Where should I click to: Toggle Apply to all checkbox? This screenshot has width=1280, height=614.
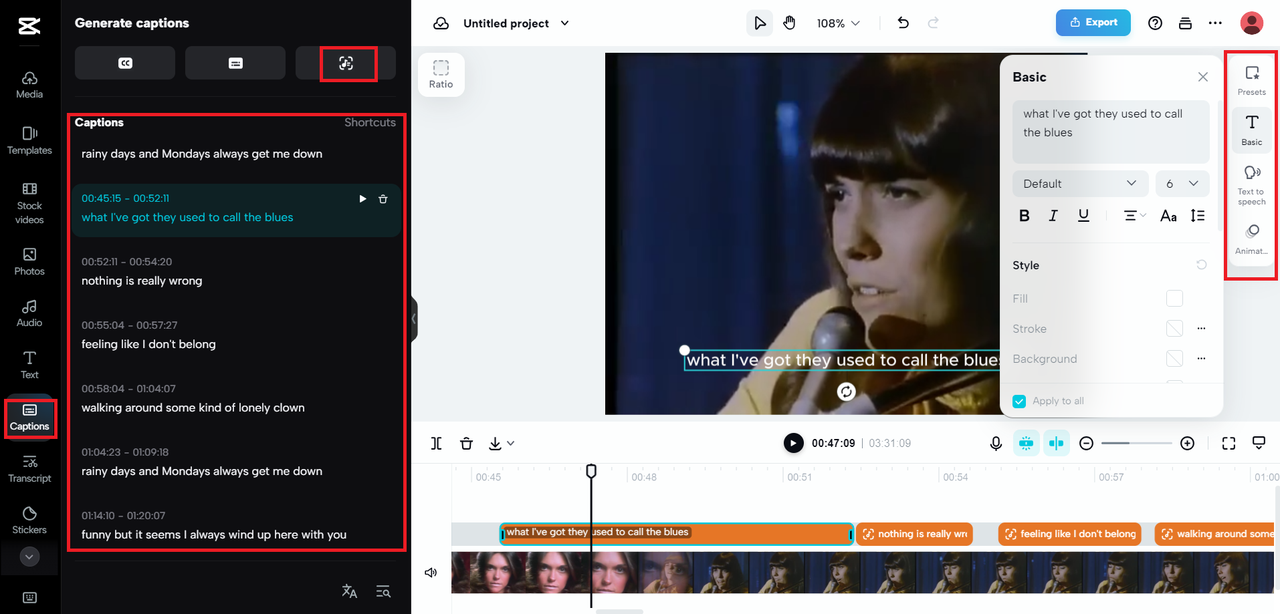(1019, 401)
